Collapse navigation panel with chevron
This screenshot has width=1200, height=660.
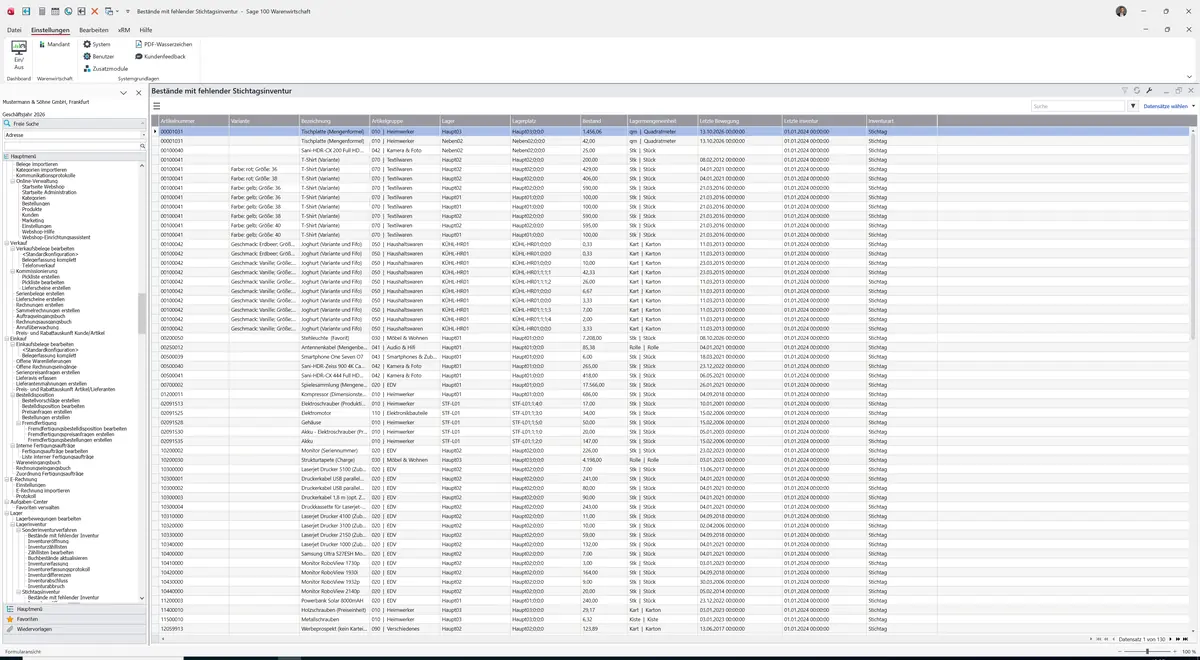pos(124,93)
